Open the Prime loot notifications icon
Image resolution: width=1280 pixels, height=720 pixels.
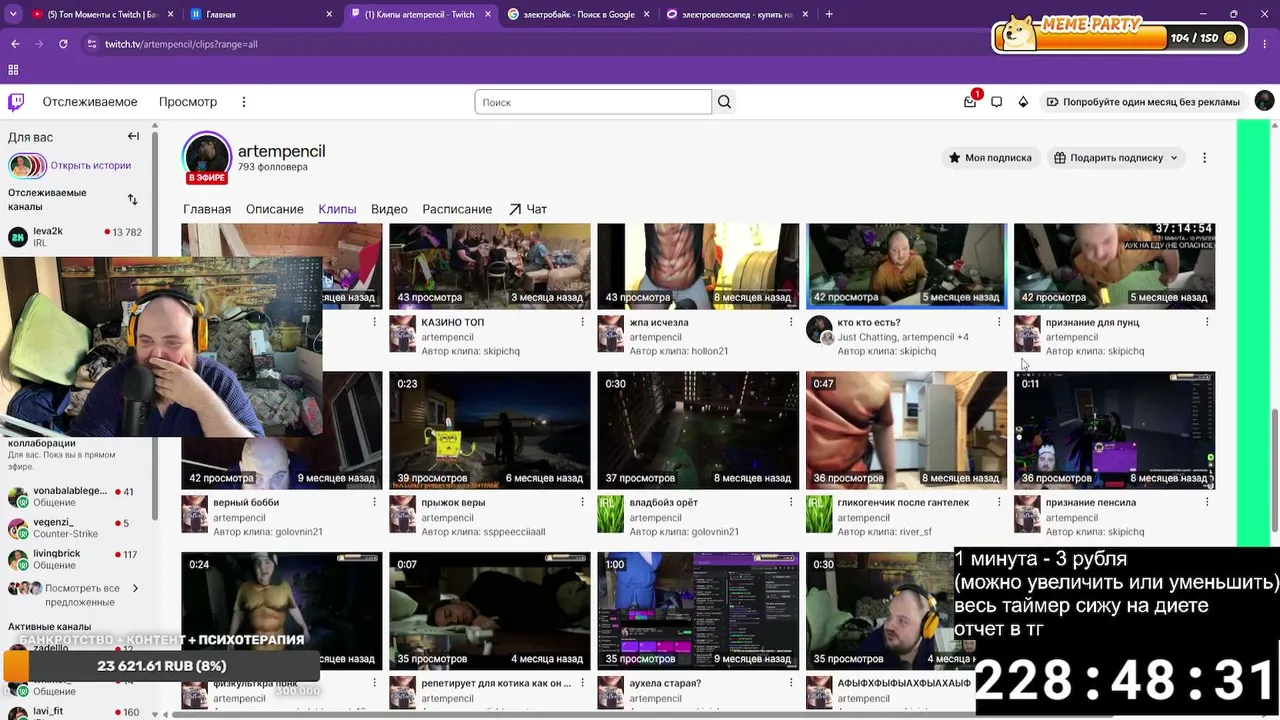click(970, 102)
